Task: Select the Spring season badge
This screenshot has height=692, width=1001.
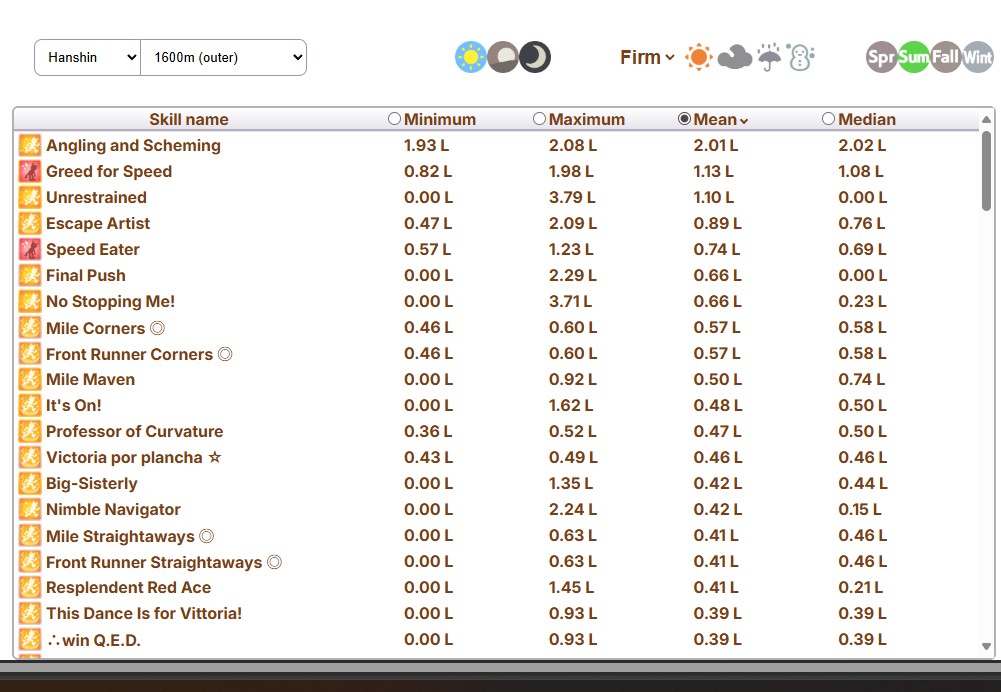Action: click(882, 57)
